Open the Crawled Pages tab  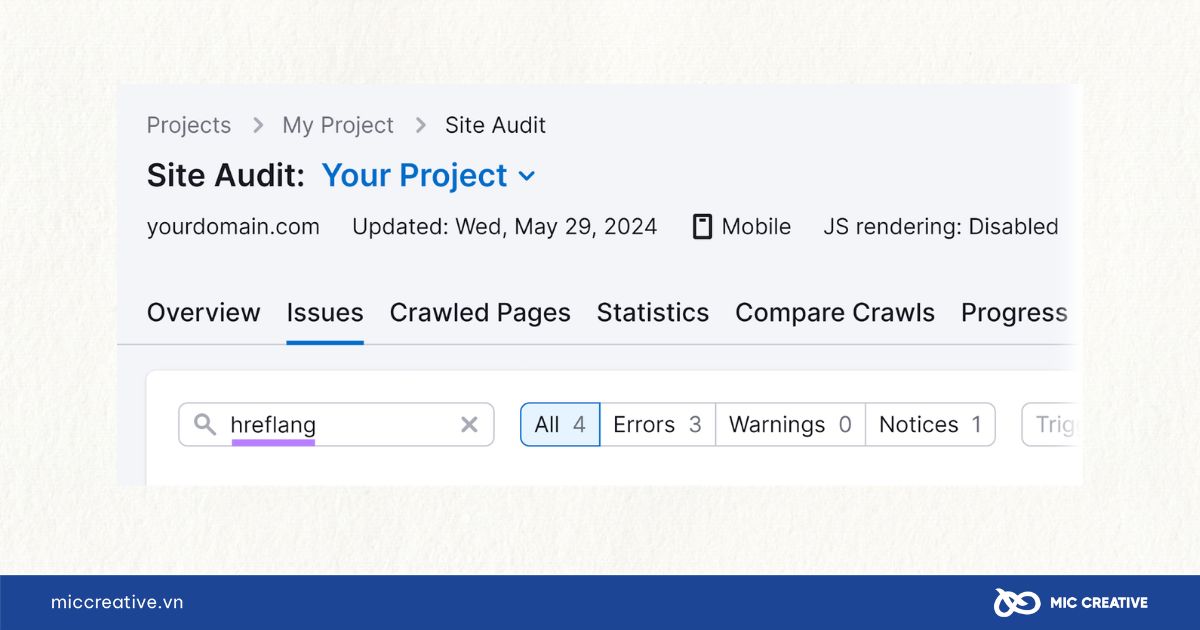480,313
